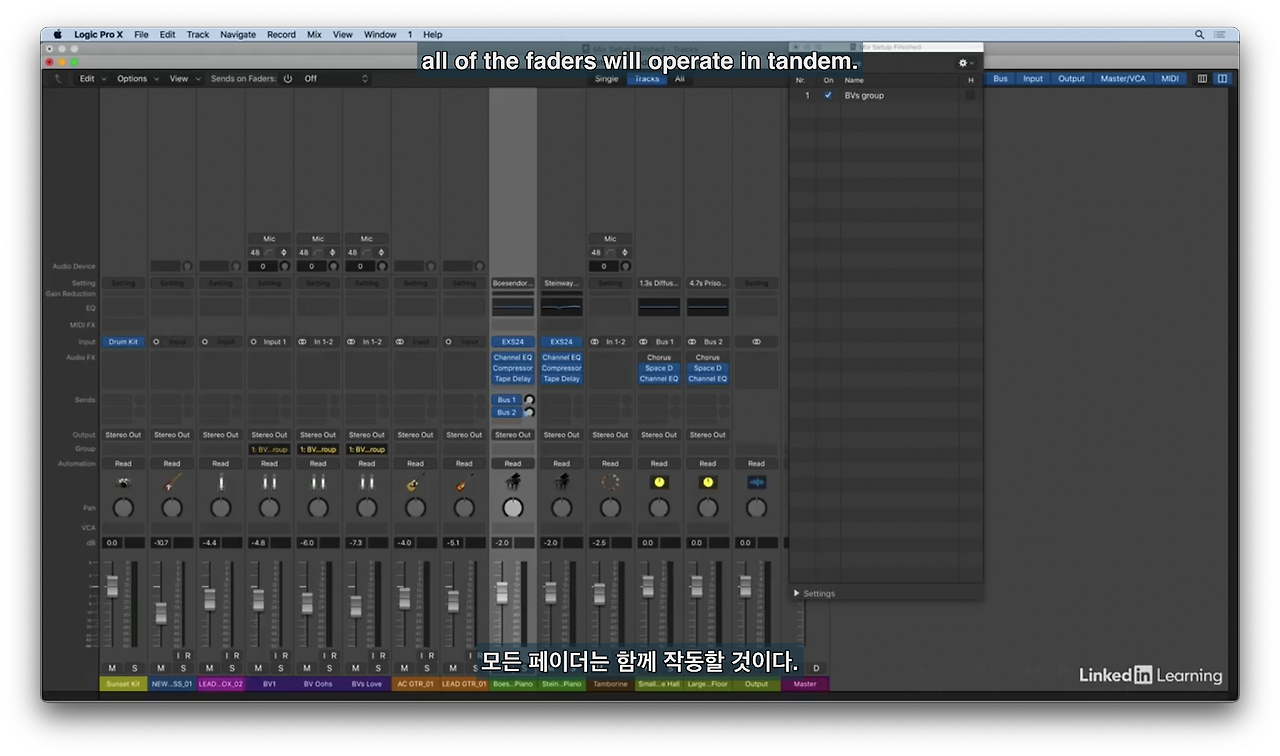Click the Stein...Piano grand piano icon
1280x756 pixels.
coord(562,483)
